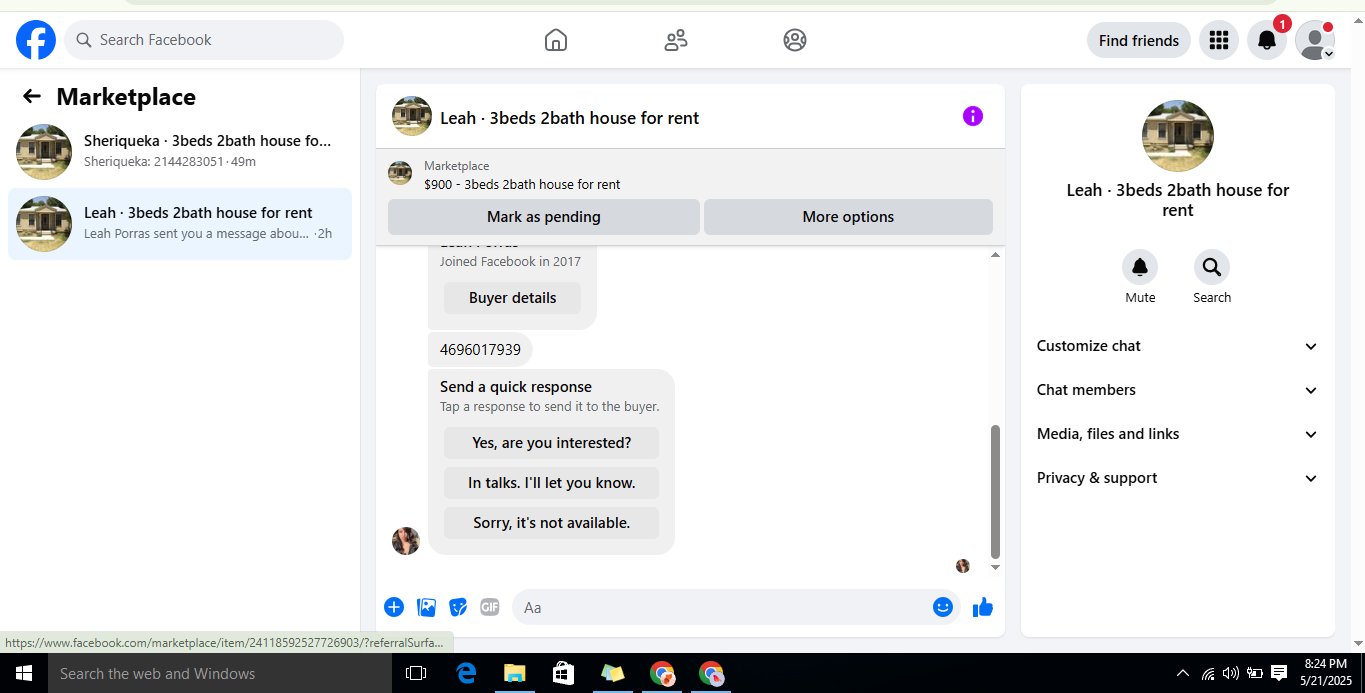
Task: Open the notifications bell
Action: (x=1266, y=40)
